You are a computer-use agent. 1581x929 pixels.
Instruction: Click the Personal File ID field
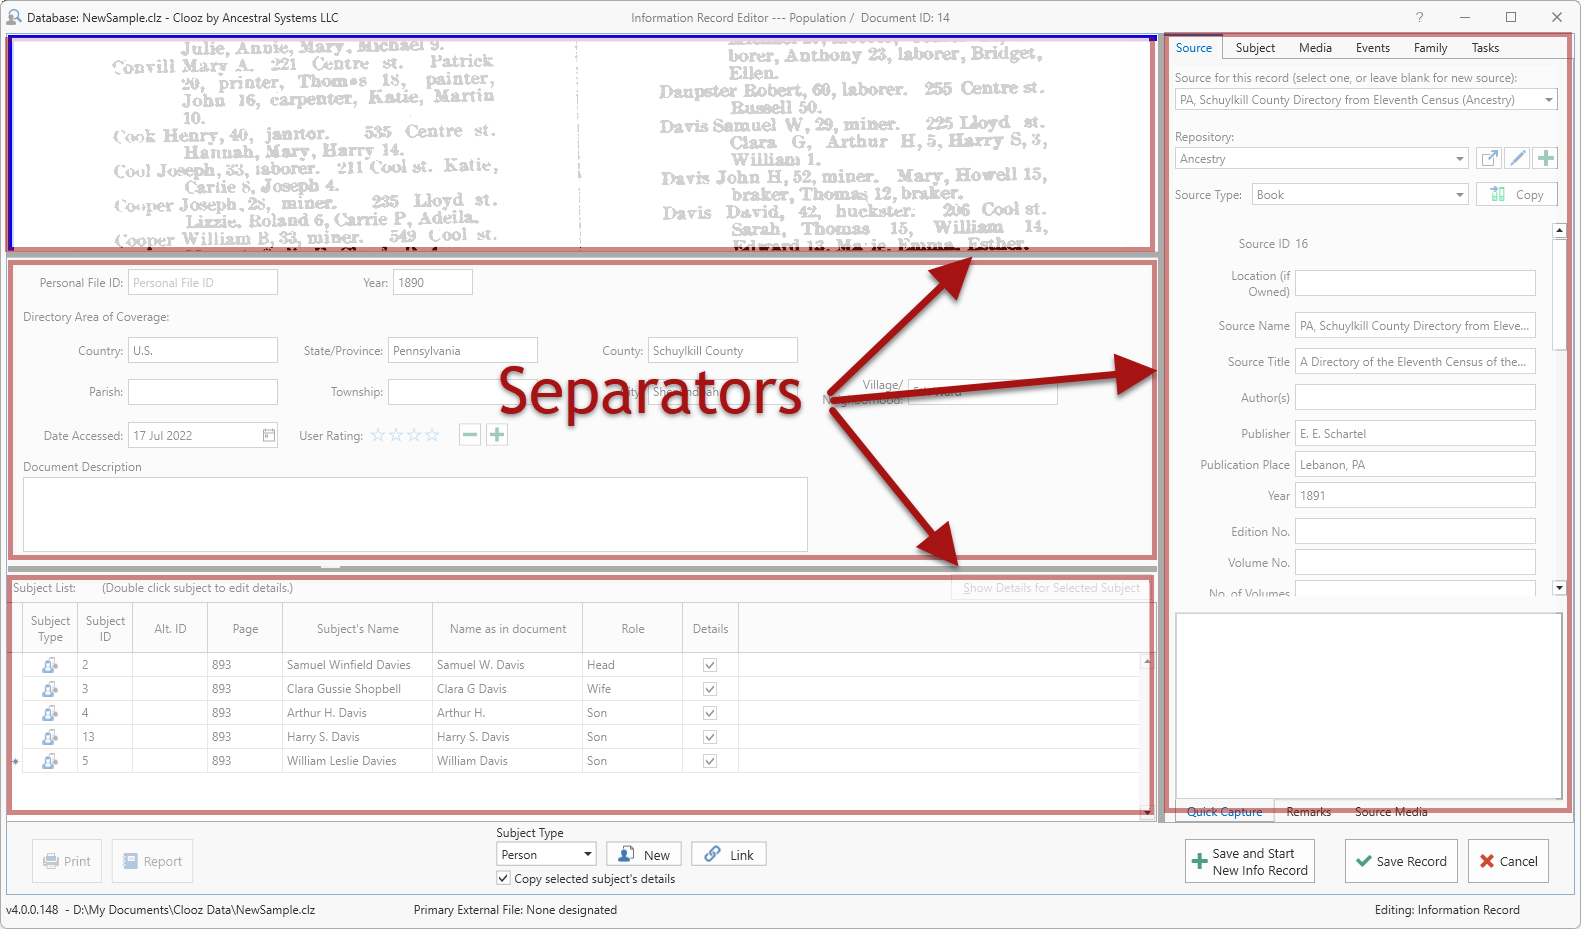coord(203,283)
